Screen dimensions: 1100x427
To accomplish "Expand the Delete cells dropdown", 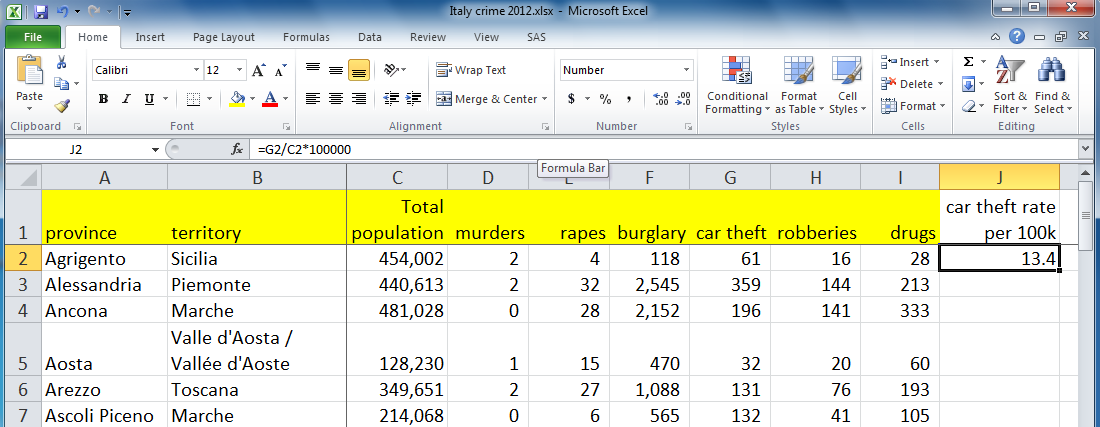I will tap(941, 84).
